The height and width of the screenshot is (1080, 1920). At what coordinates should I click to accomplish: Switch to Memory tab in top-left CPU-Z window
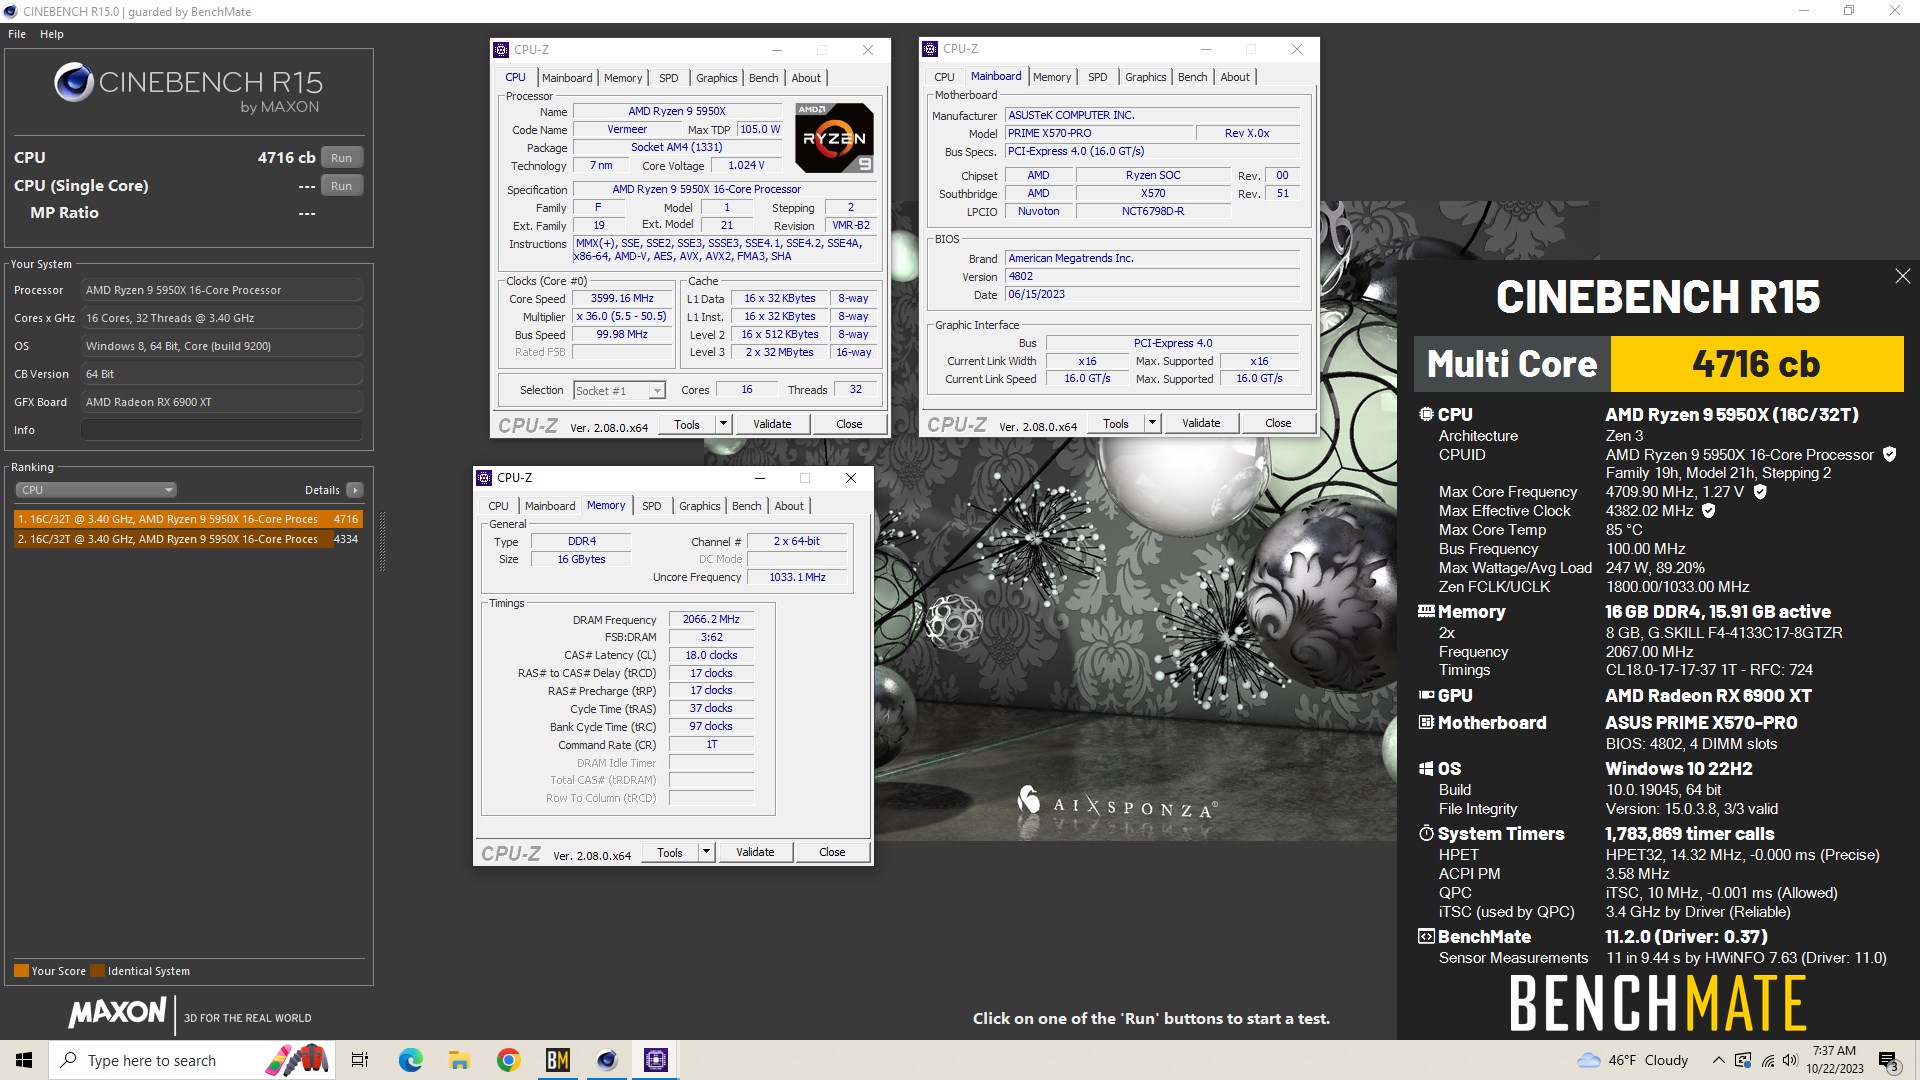point(623,78)
